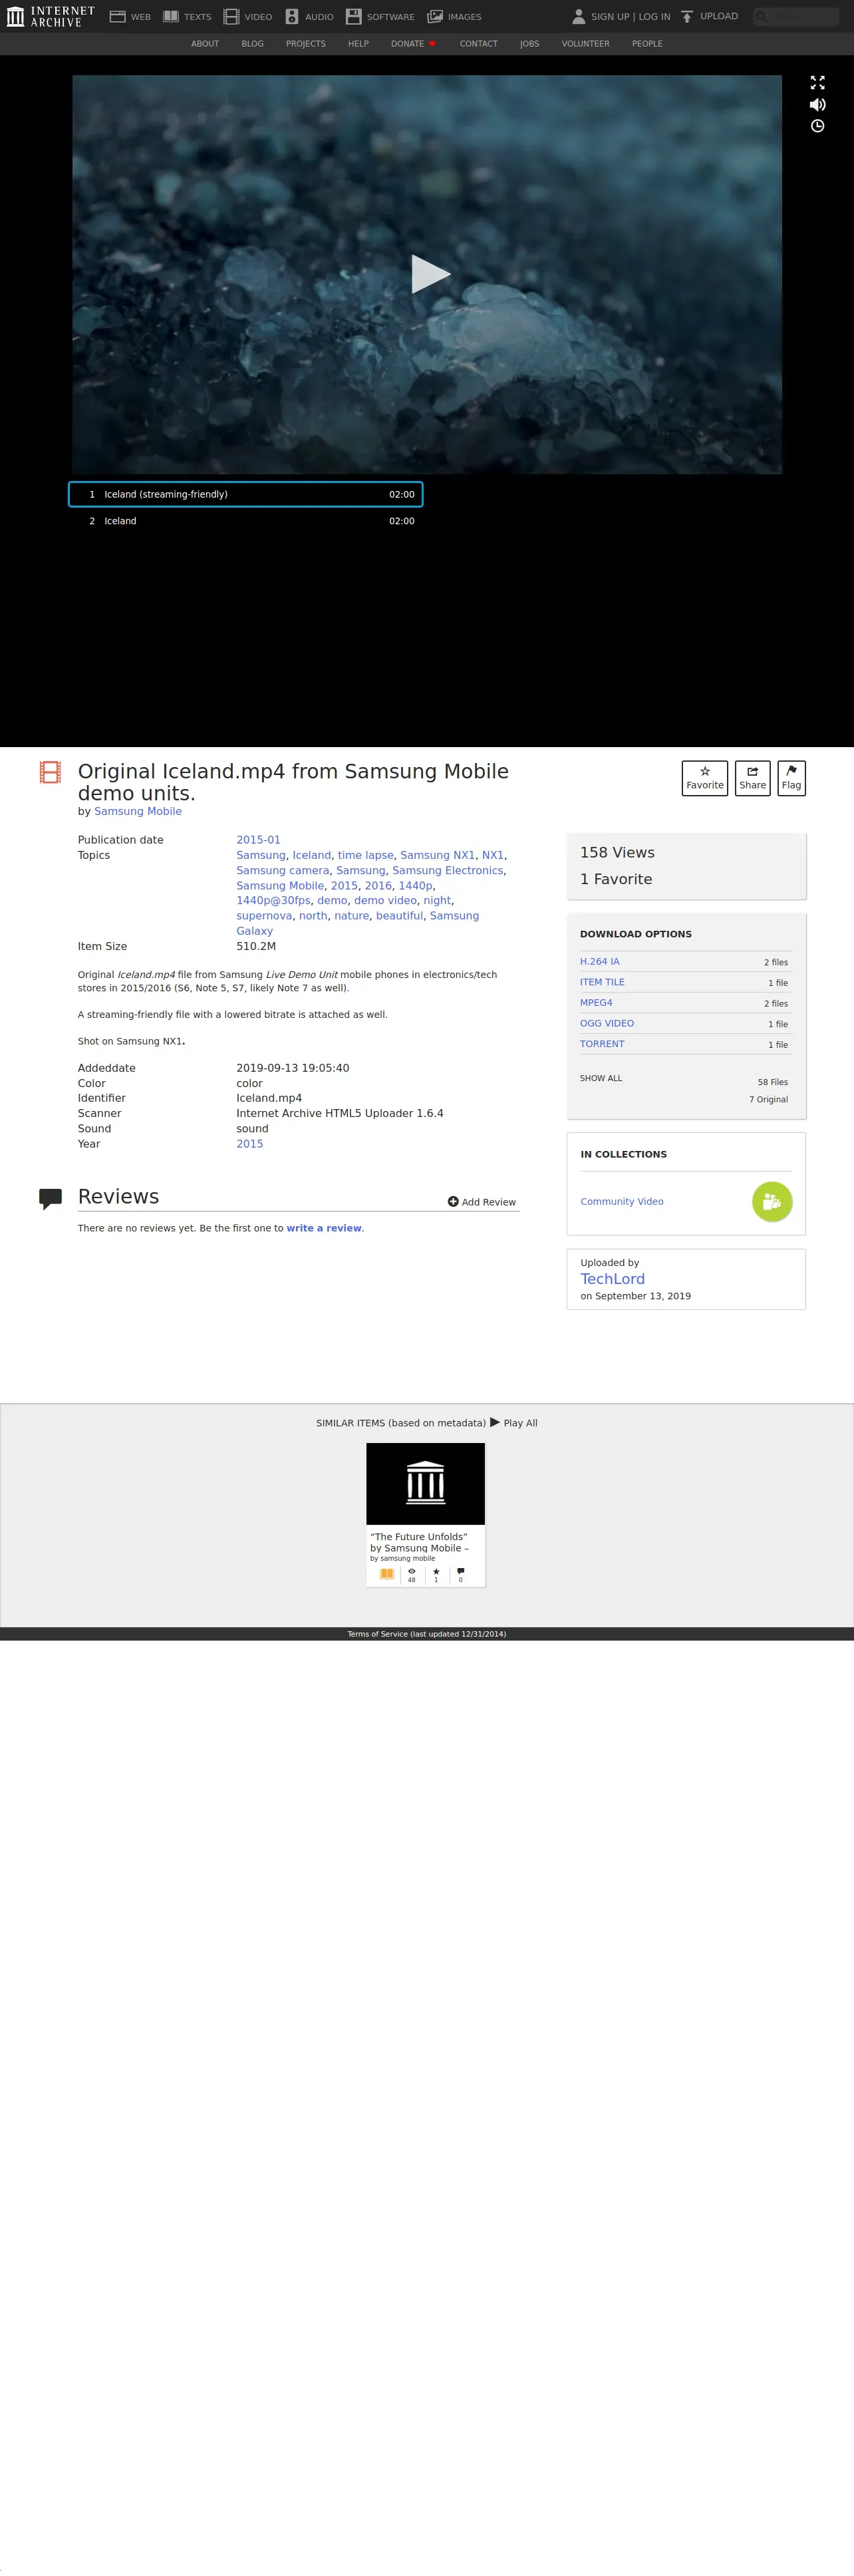Open the Video section icon
Screen dimensions: 854x2576
pos(231,17)
